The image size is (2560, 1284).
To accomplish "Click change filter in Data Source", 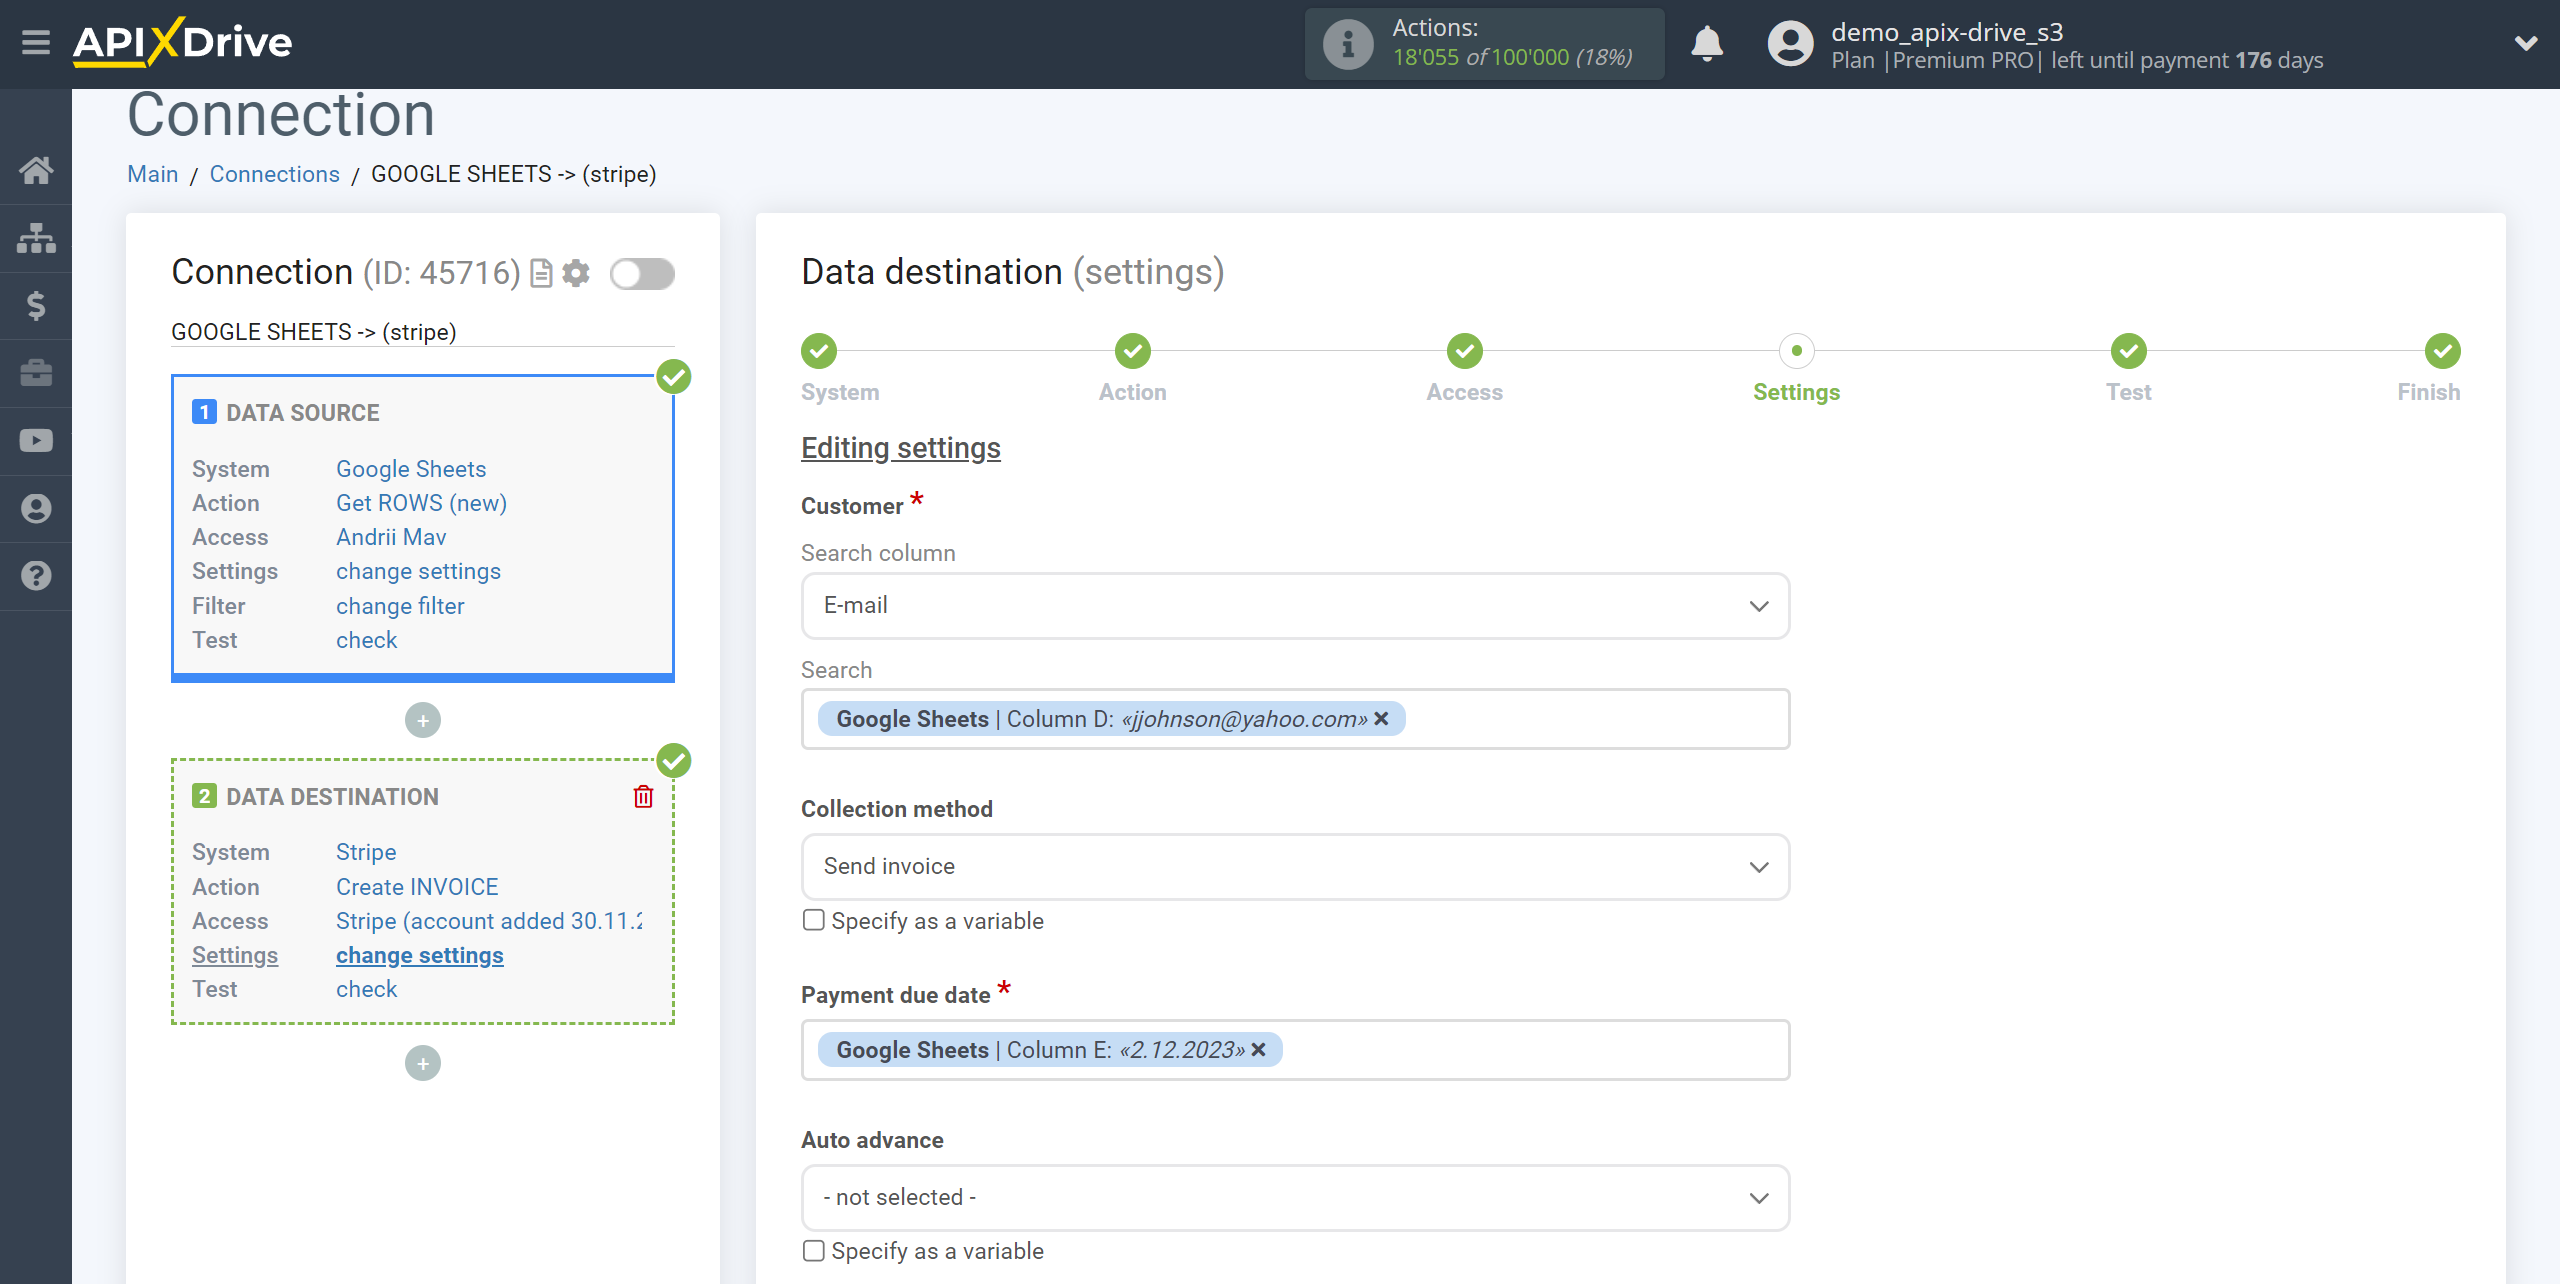I will pos(400,606).
